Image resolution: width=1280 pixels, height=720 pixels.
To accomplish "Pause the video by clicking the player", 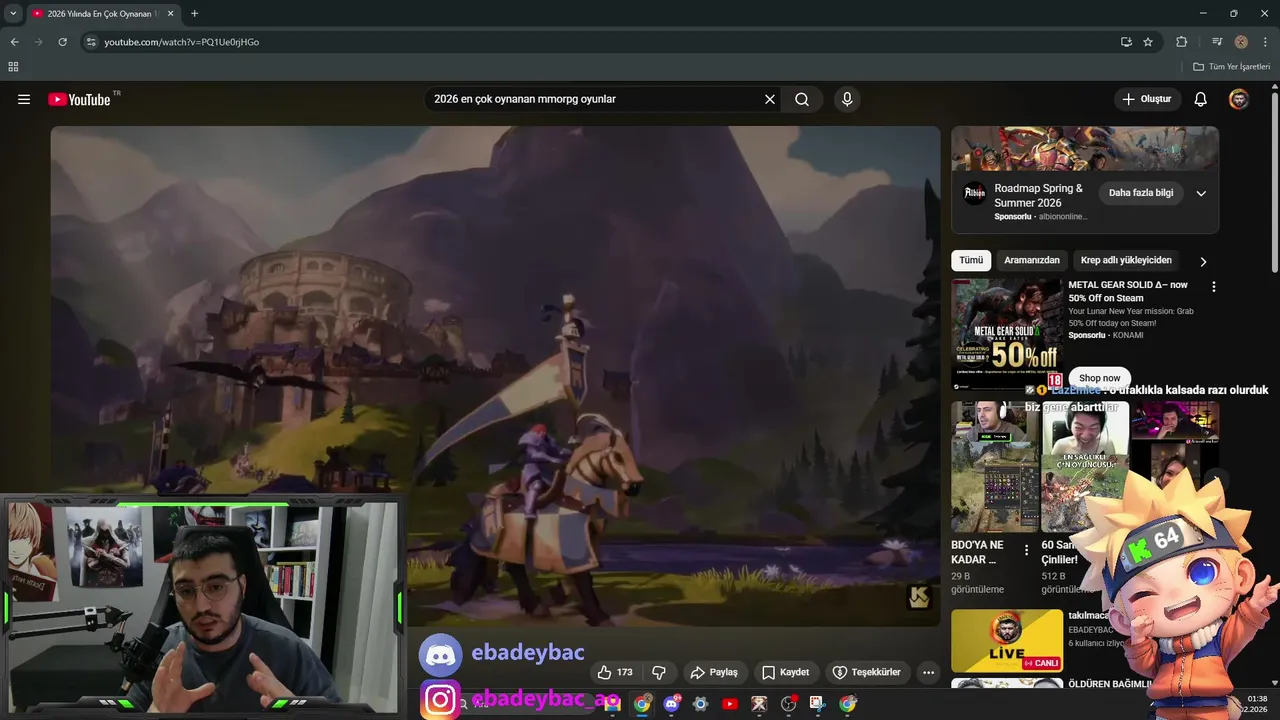I will tap(495, 375).
